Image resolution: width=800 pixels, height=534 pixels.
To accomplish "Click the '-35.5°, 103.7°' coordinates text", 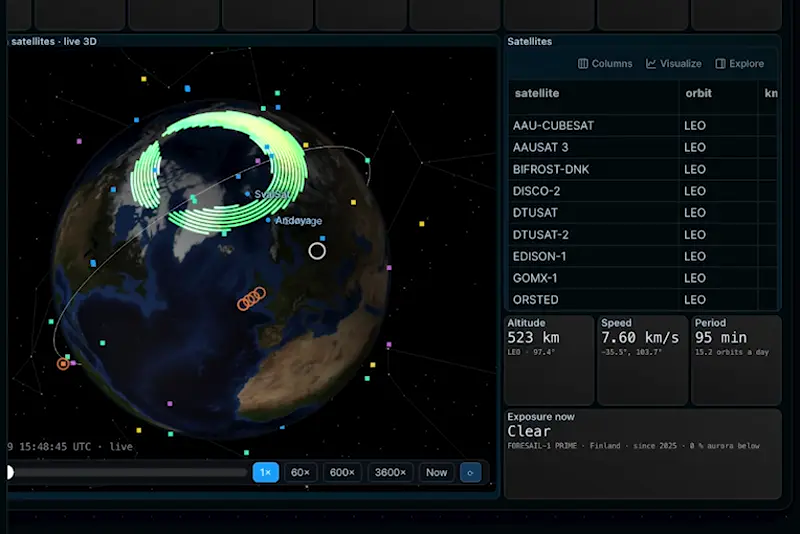I will tap(631, 352).
